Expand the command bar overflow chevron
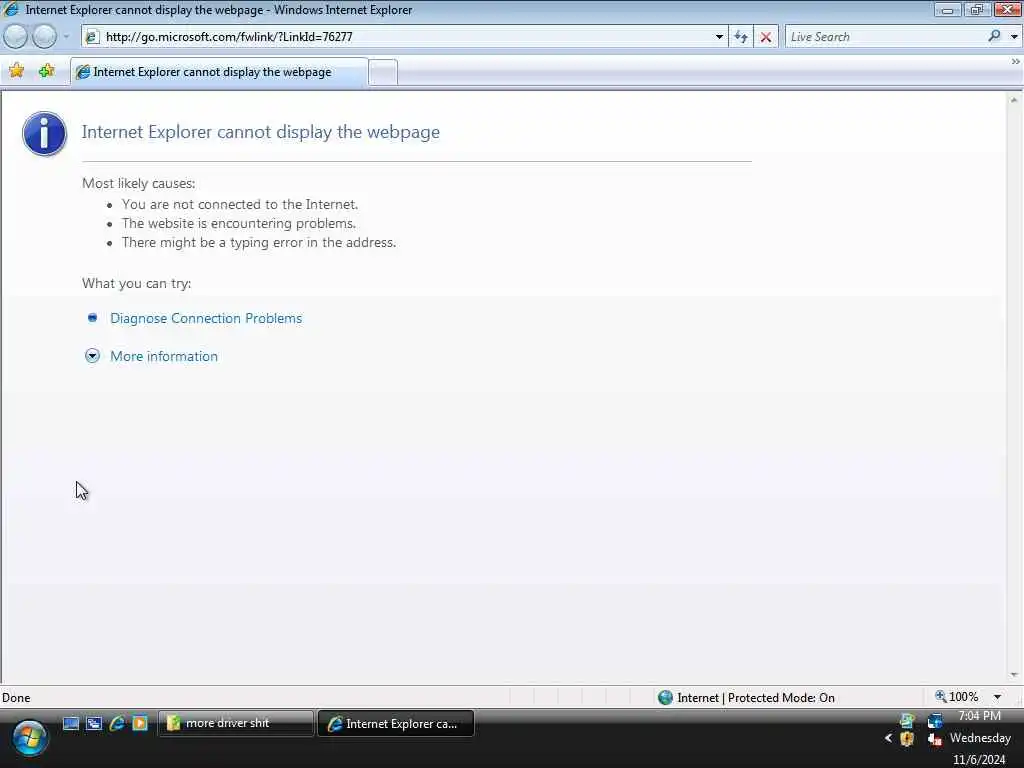This screenshot has width=1024, height=768. point(1016,61)
